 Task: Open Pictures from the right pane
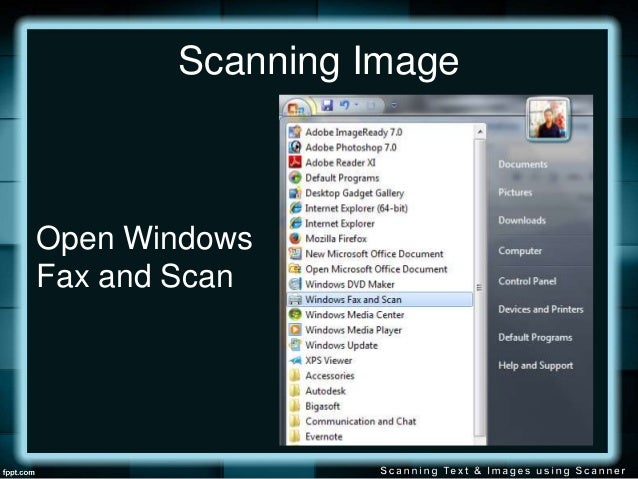coord(515,192)
